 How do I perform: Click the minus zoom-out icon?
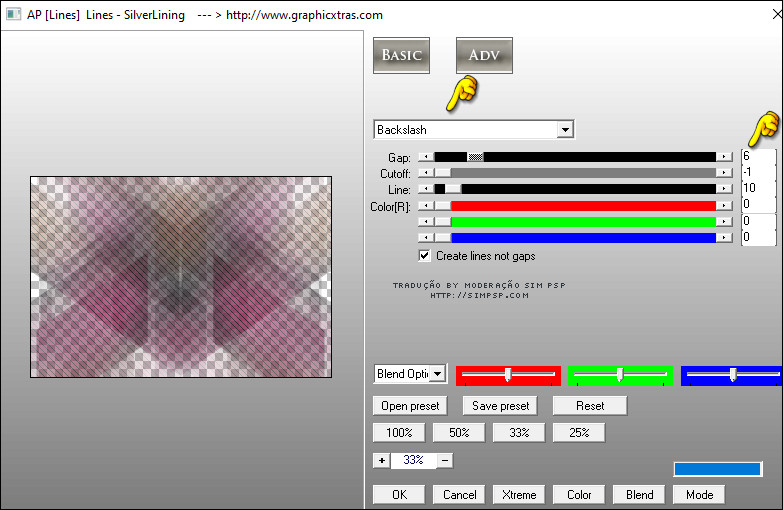445,460
